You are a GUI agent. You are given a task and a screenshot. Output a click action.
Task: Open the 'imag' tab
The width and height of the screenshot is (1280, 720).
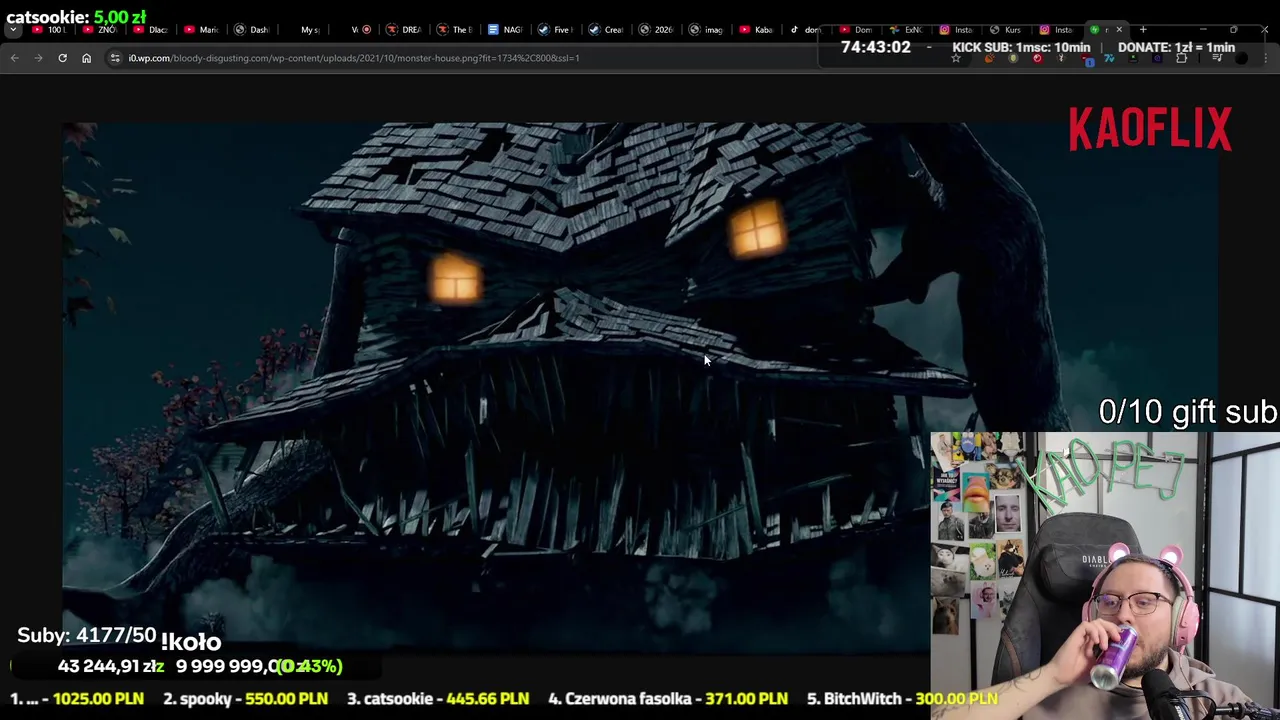click(x=707, y=30)
